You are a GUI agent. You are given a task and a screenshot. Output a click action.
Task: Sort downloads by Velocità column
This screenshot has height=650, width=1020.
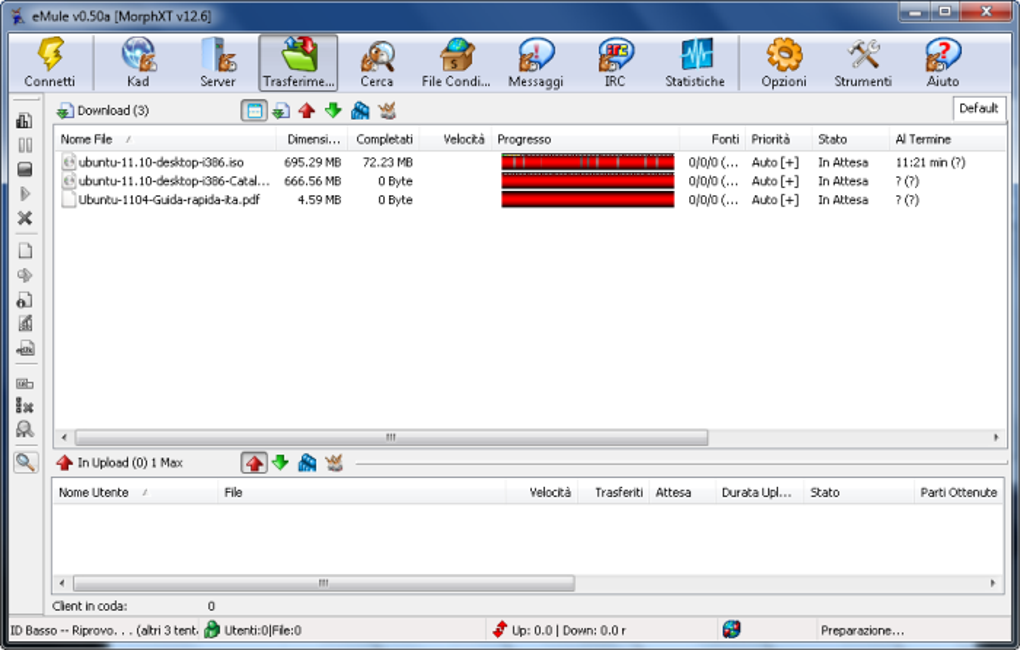pyautogui.click(x=456, y=139)
